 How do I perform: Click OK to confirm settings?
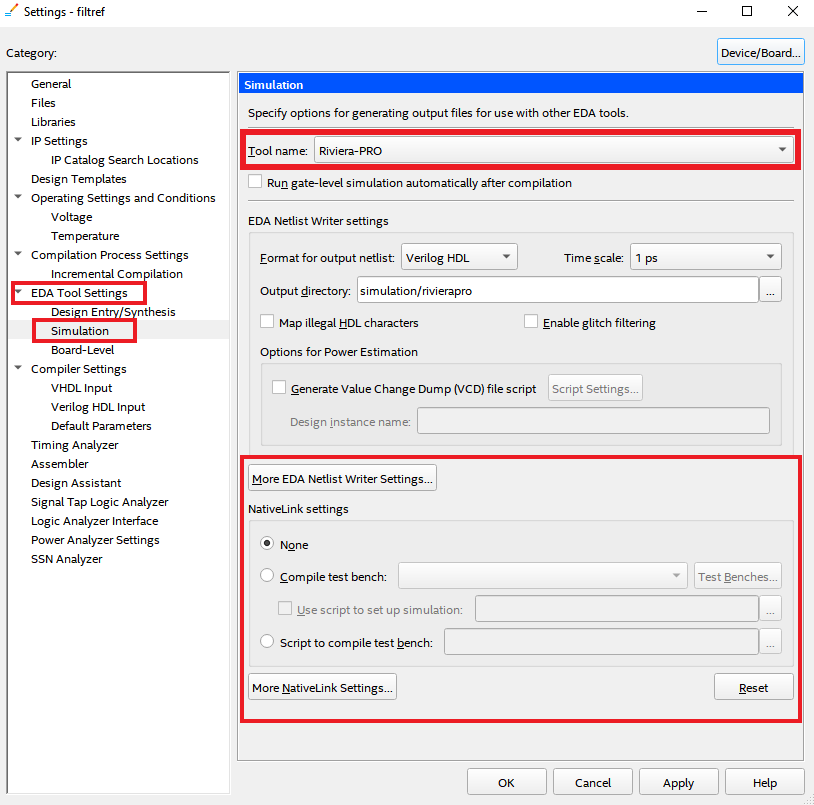pos(506,782)
